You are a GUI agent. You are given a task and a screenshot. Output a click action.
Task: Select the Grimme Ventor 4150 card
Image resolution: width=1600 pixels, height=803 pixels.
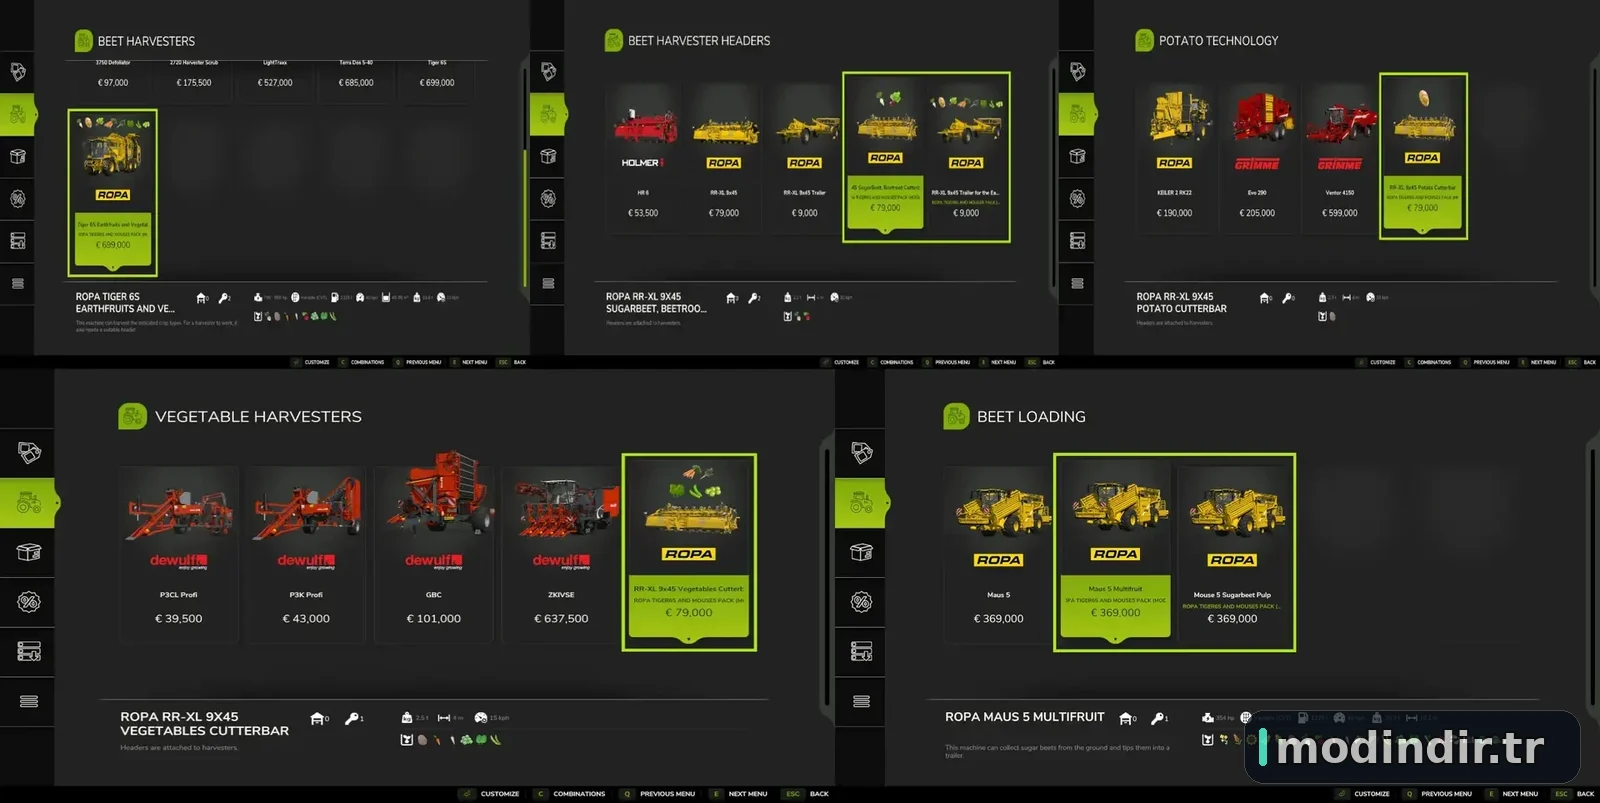coord(1340,160)
